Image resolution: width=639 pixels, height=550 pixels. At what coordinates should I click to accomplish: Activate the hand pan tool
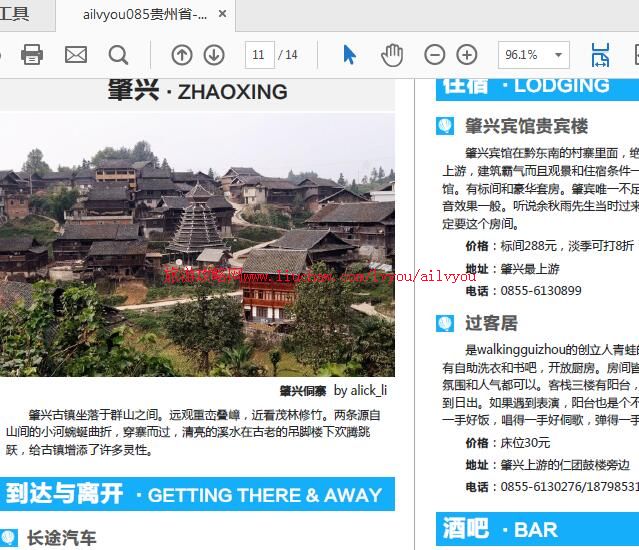coord(392,54)
